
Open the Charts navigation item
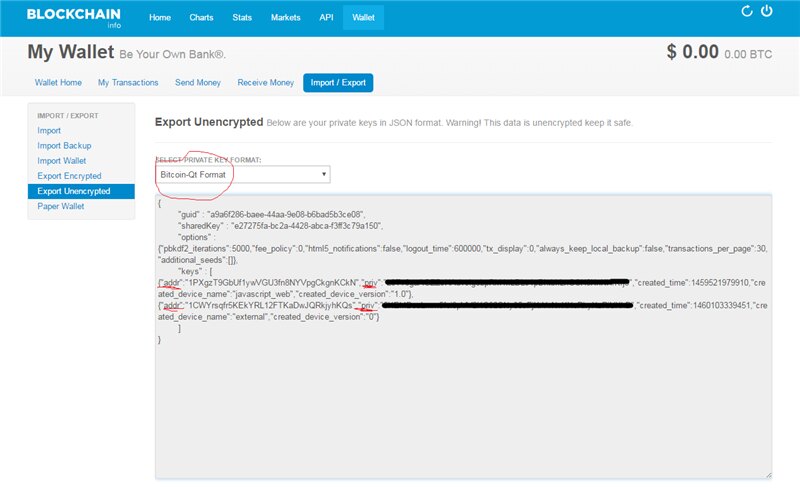pyautogui.click(x=201, y=17)
